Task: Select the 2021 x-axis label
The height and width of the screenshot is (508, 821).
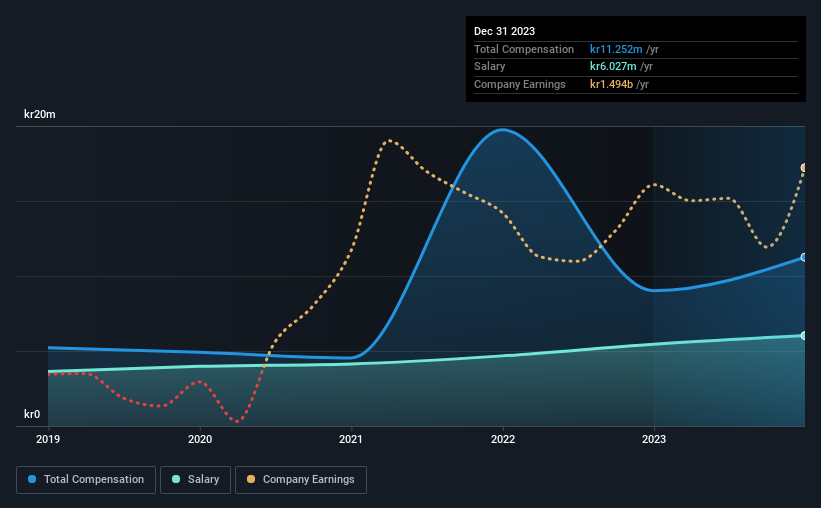Action: (351, 439)
